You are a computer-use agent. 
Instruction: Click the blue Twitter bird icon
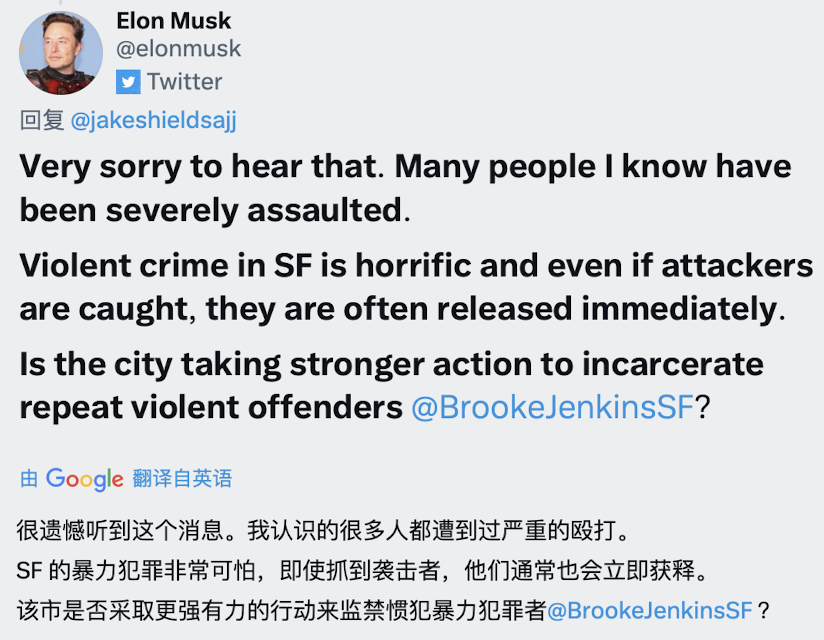pyautogui.click(x=128, y=81)
